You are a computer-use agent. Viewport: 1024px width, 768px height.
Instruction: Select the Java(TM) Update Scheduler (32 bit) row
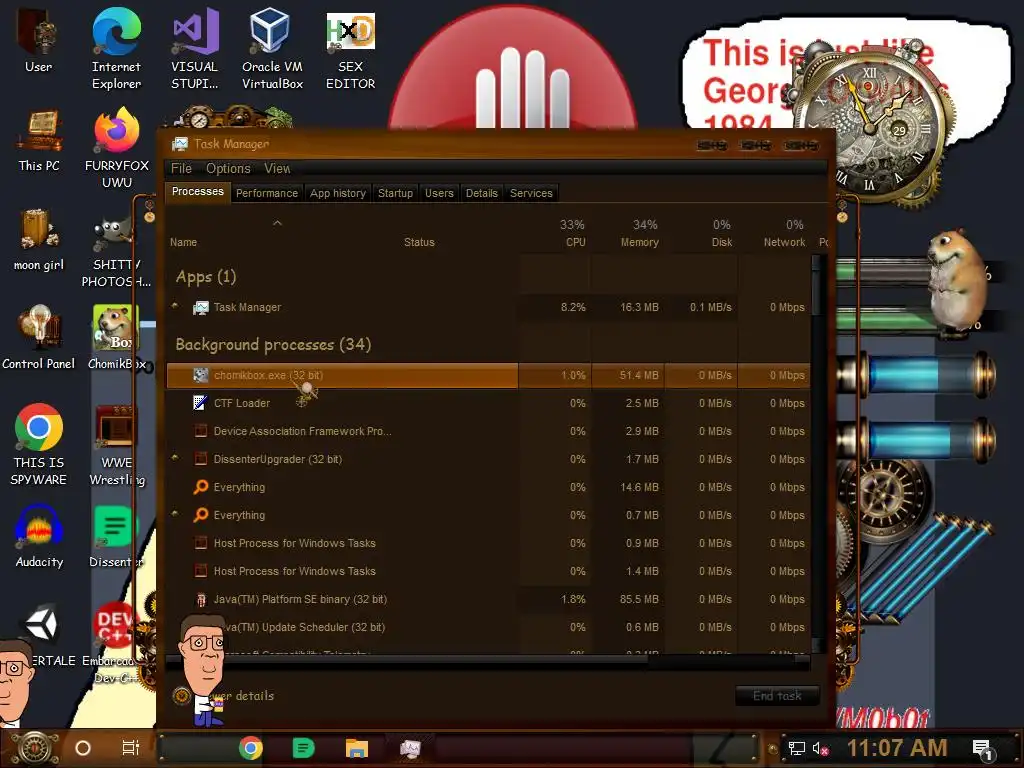pyautogui.click(x=488, y=628)
